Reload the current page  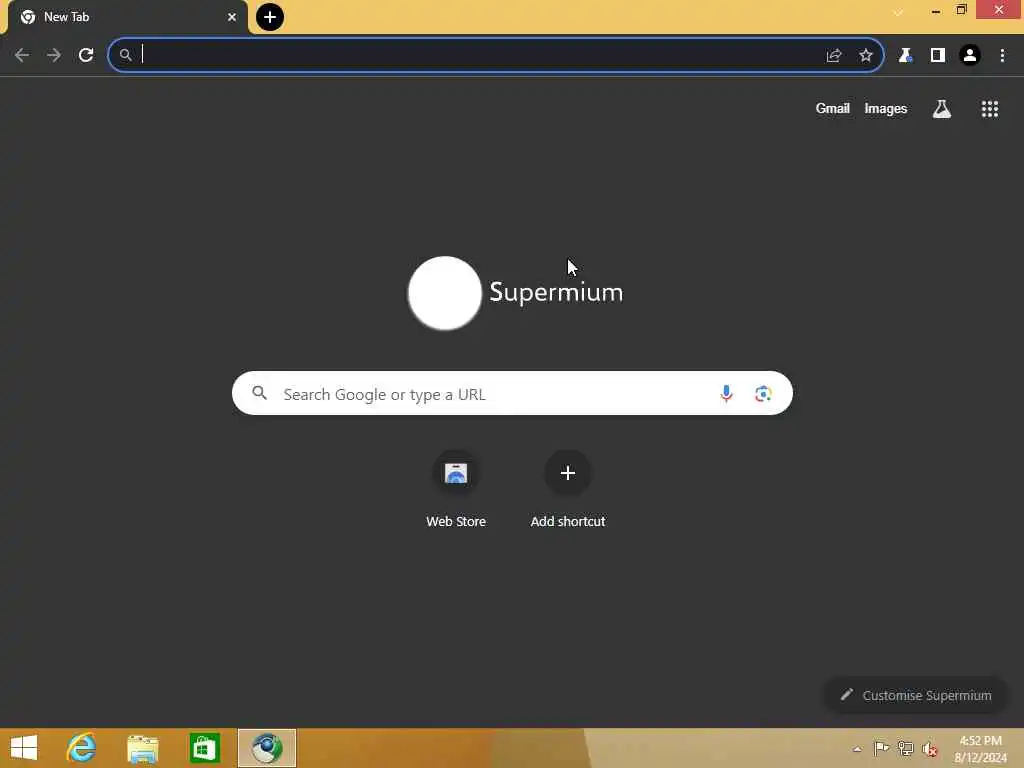(86, 56)
